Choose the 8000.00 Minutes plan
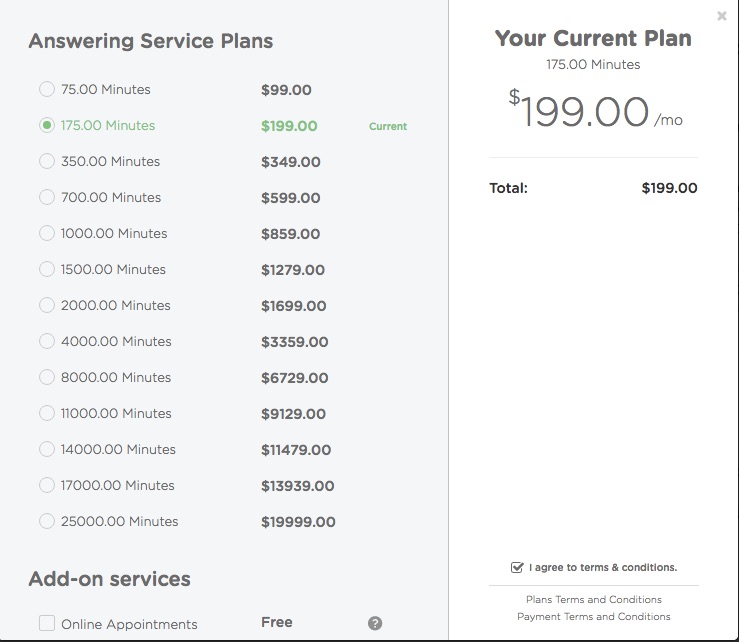 click(47, 378)
